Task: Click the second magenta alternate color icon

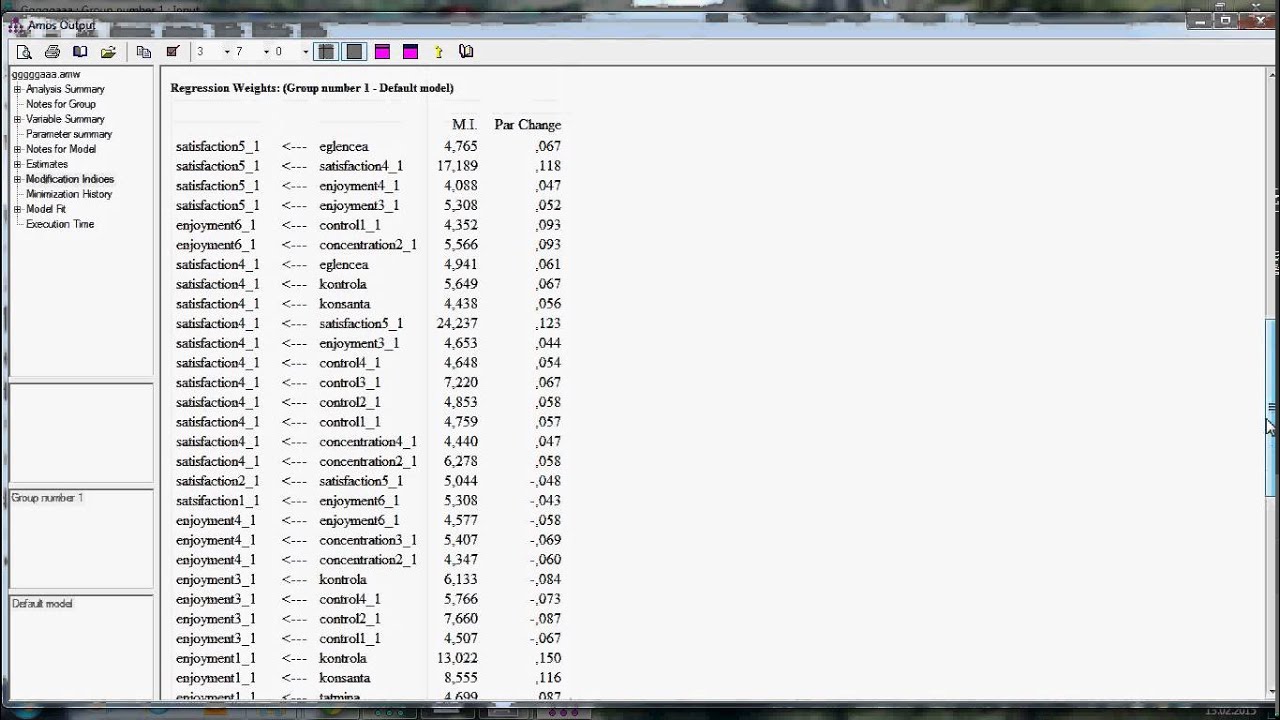Action: pos(410,52)
